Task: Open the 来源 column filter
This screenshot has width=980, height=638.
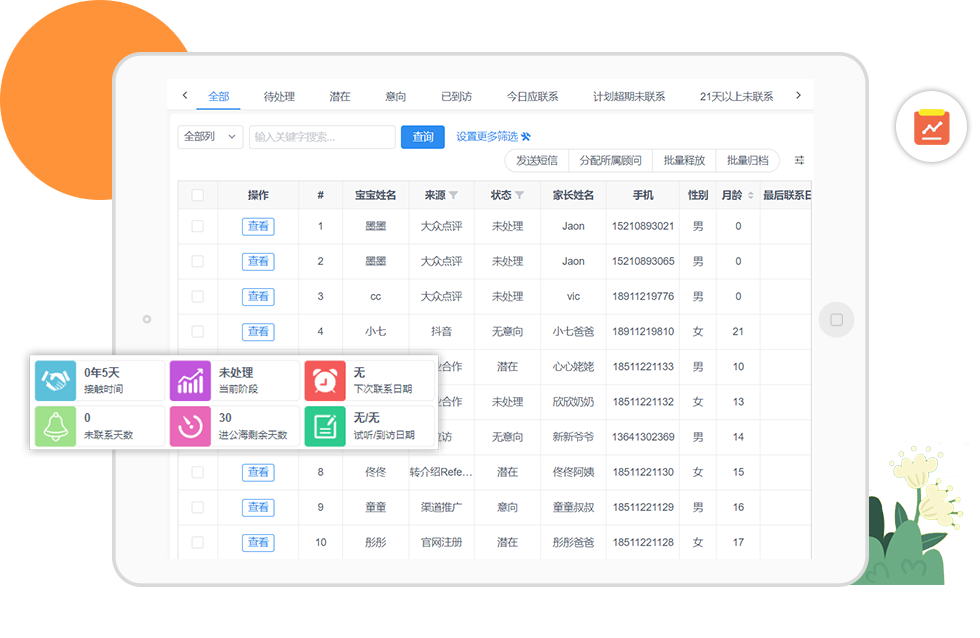Action: coord(453,195)
